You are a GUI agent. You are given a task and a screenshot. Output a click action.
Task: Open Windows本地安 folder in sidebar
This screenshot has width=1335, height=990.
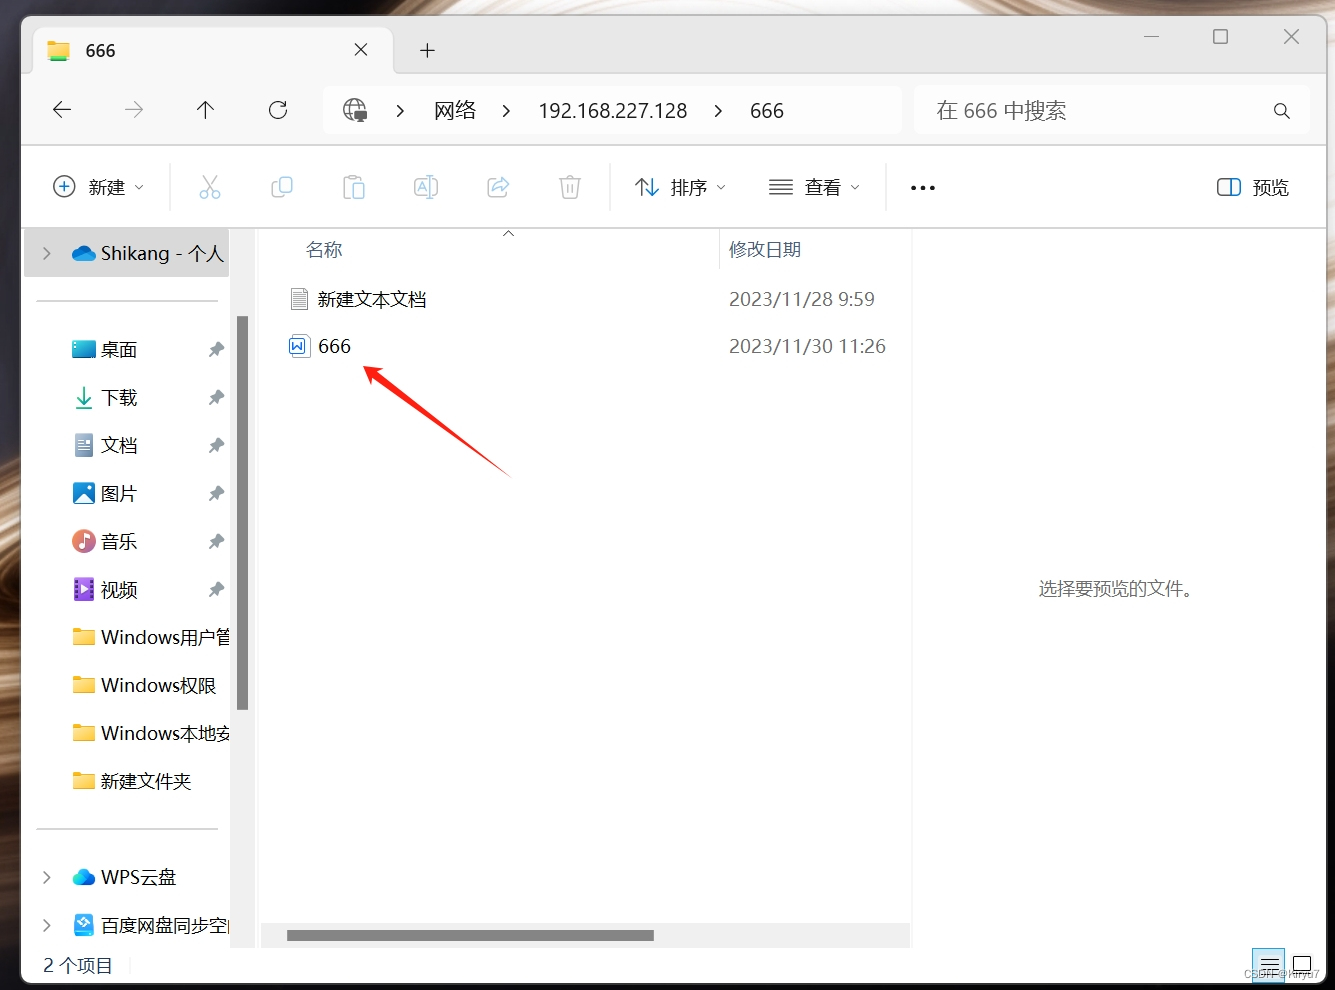(x=152, y=733)
